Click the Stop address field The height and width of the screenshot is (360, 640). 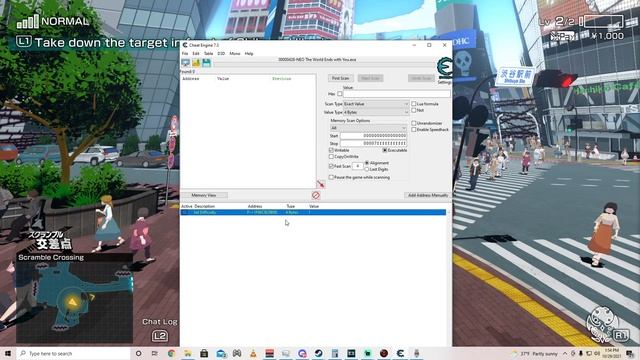(x=373, y=143)
